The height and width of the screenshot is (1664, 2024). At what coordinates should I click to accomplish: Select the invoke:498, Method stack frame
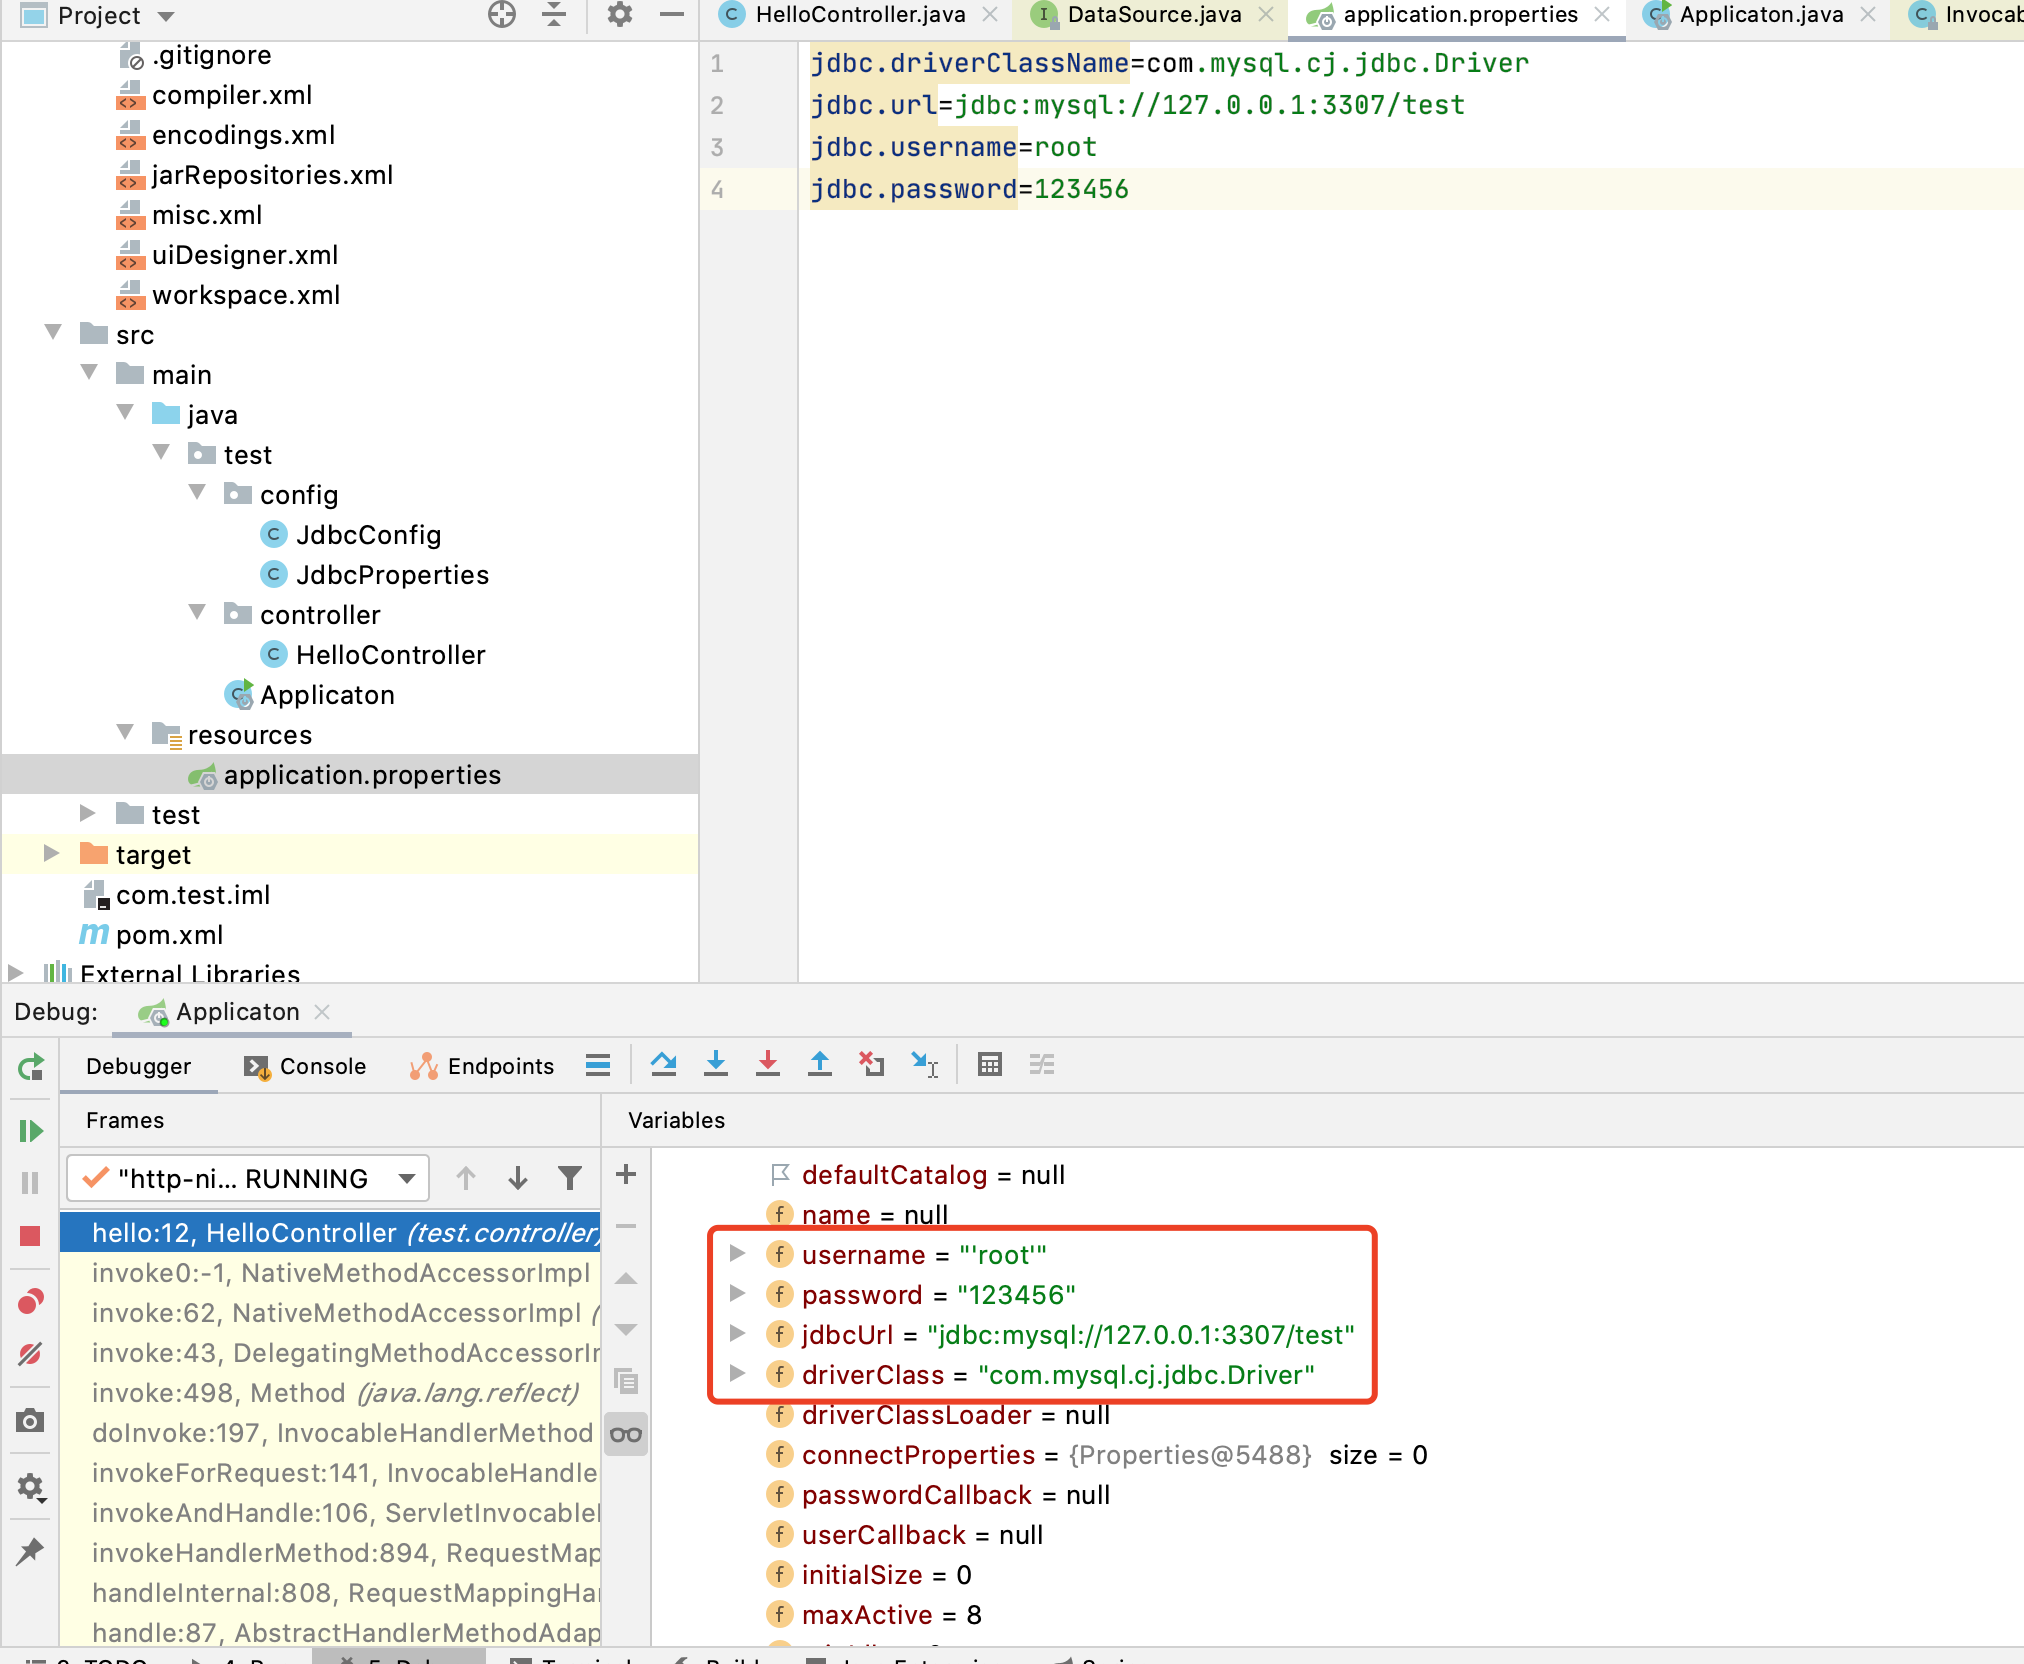[335, 1393]
